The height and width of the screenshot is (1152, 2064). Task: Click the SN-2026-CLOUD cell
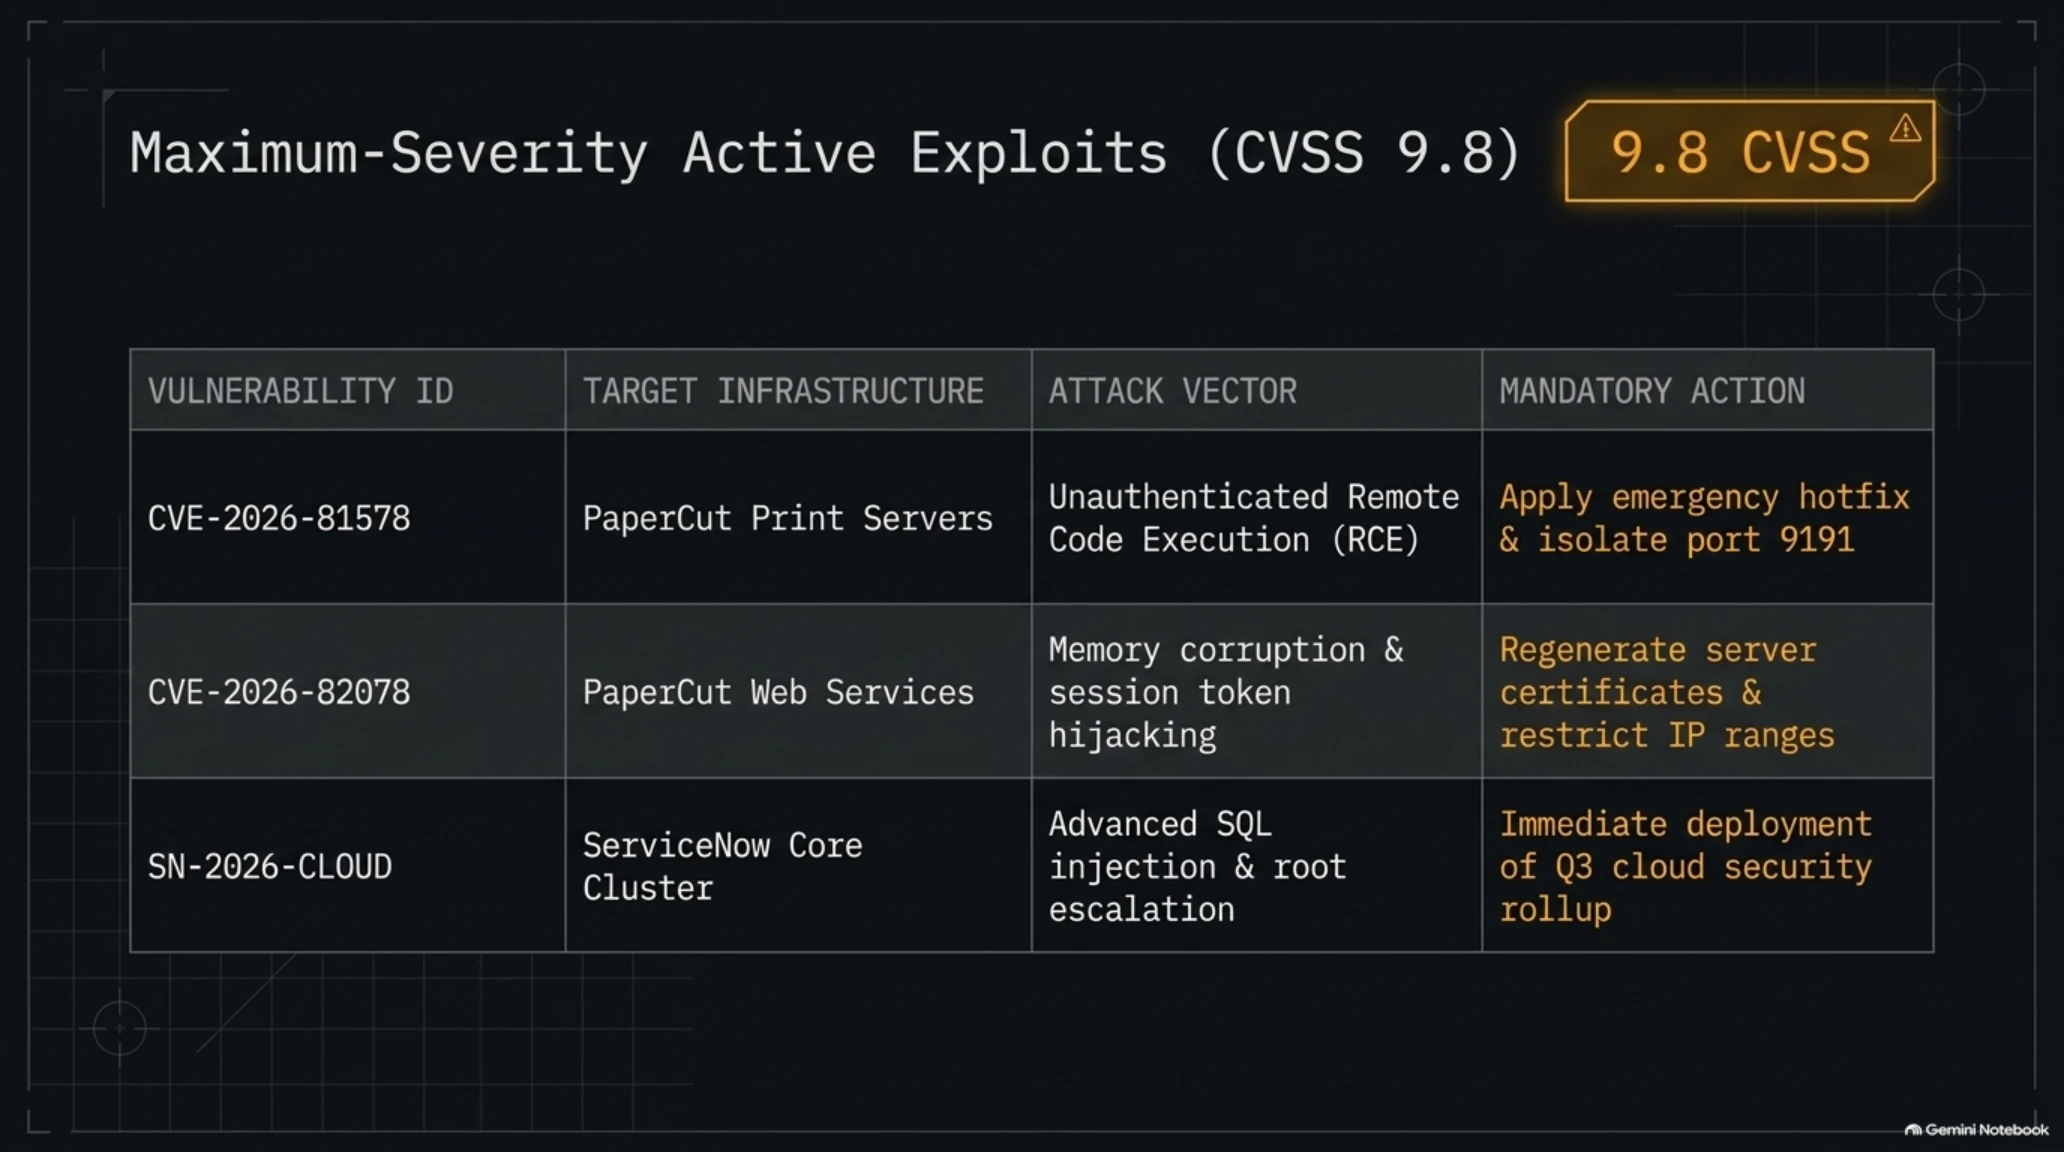click(x=348, y=865)
